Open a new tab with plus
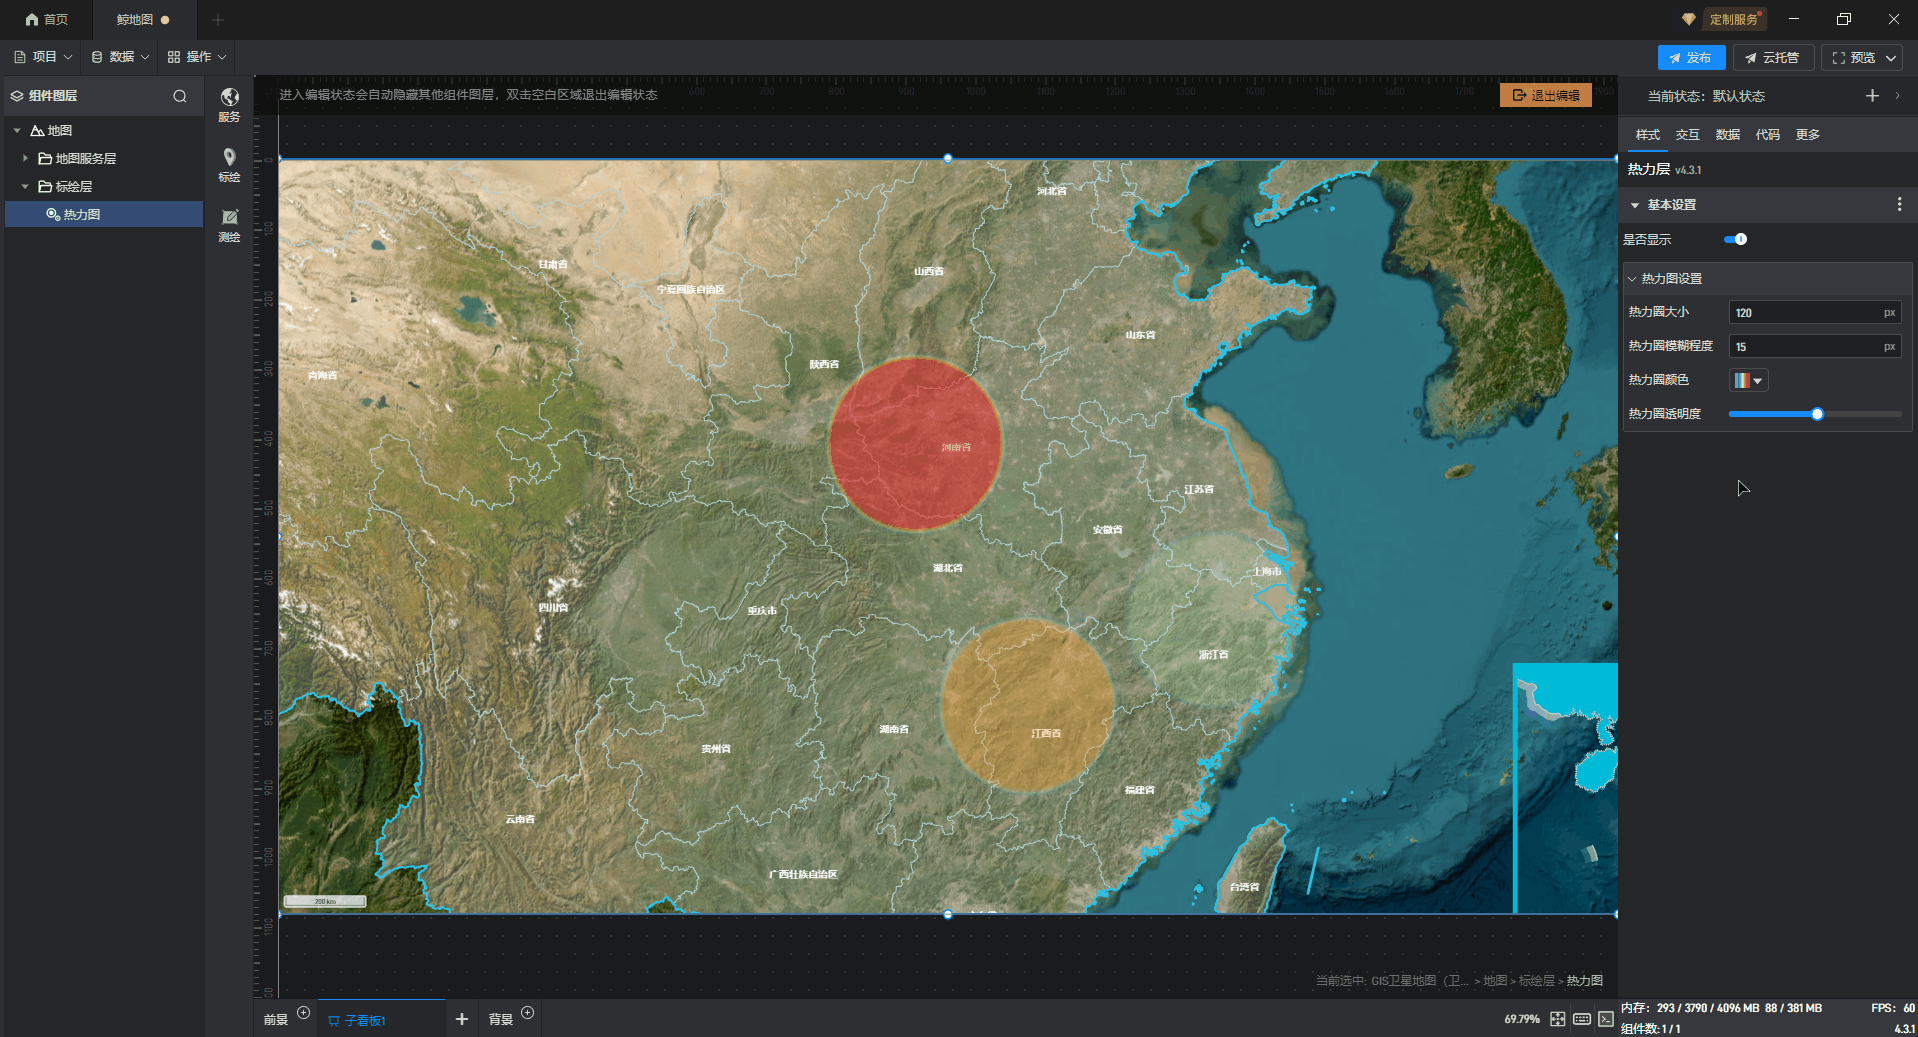1918x1037 pixels. click(x=218, y=19)
